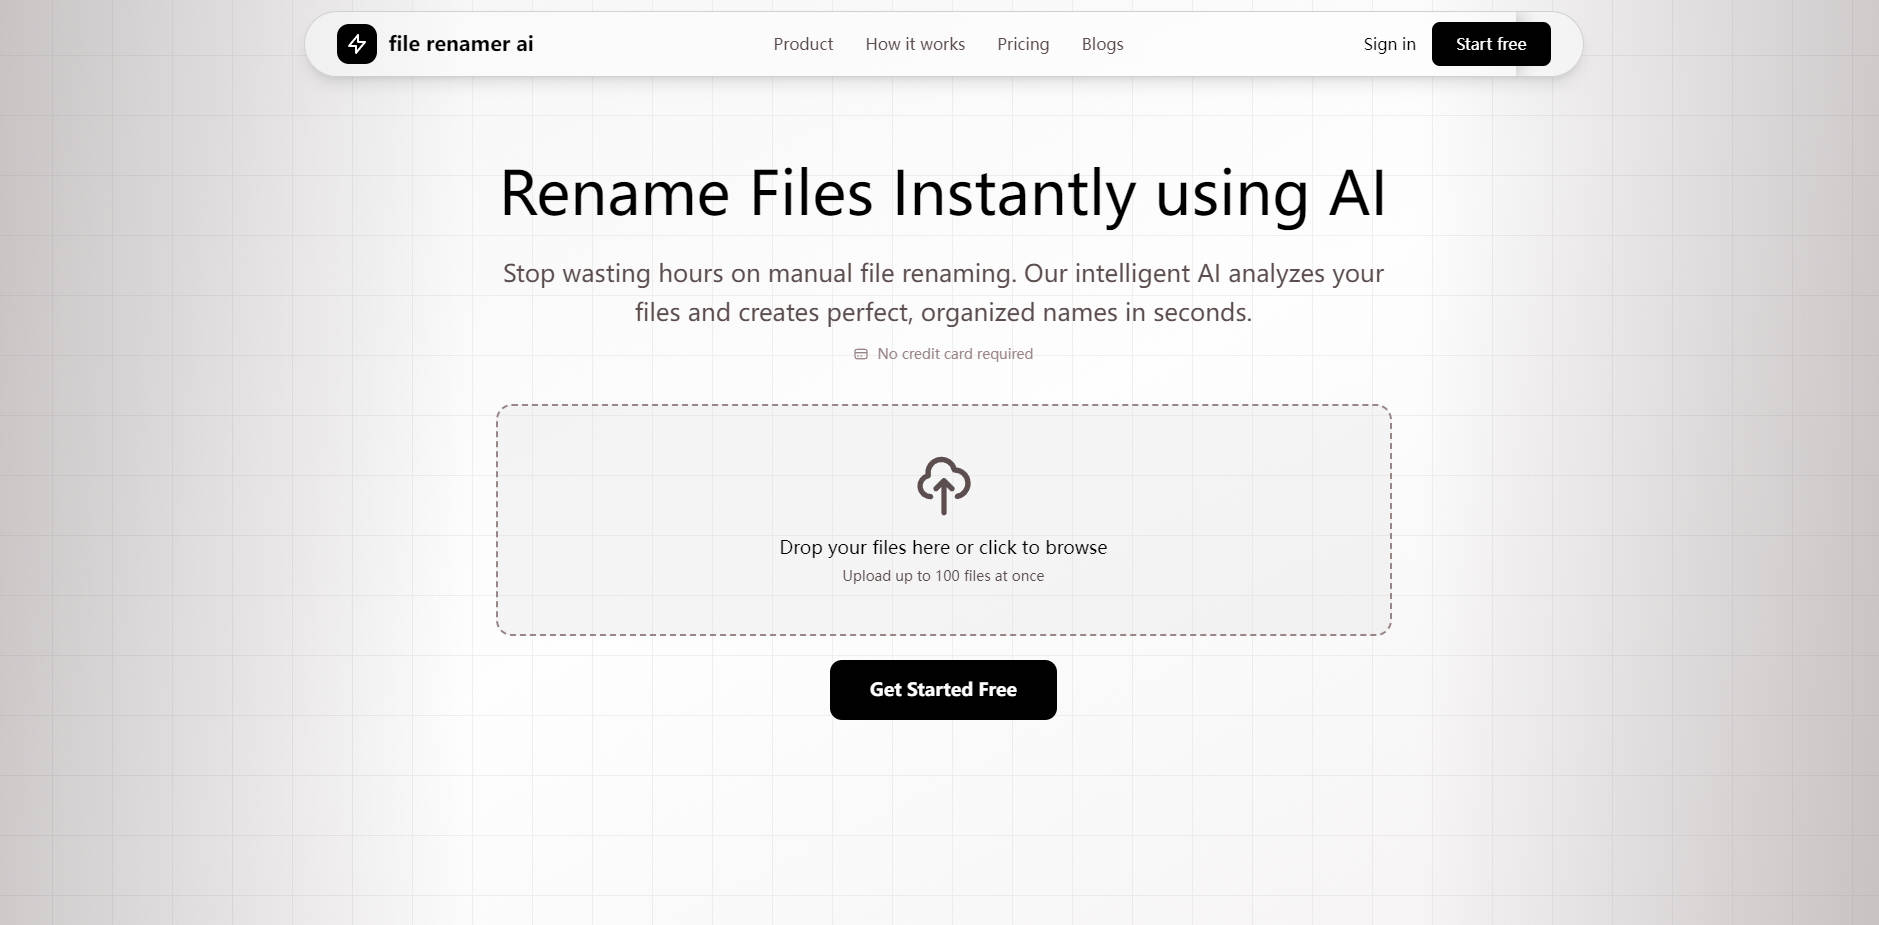
Task: Click the main headline 'Rename Files Instantly using AI'
Action: 942,194
